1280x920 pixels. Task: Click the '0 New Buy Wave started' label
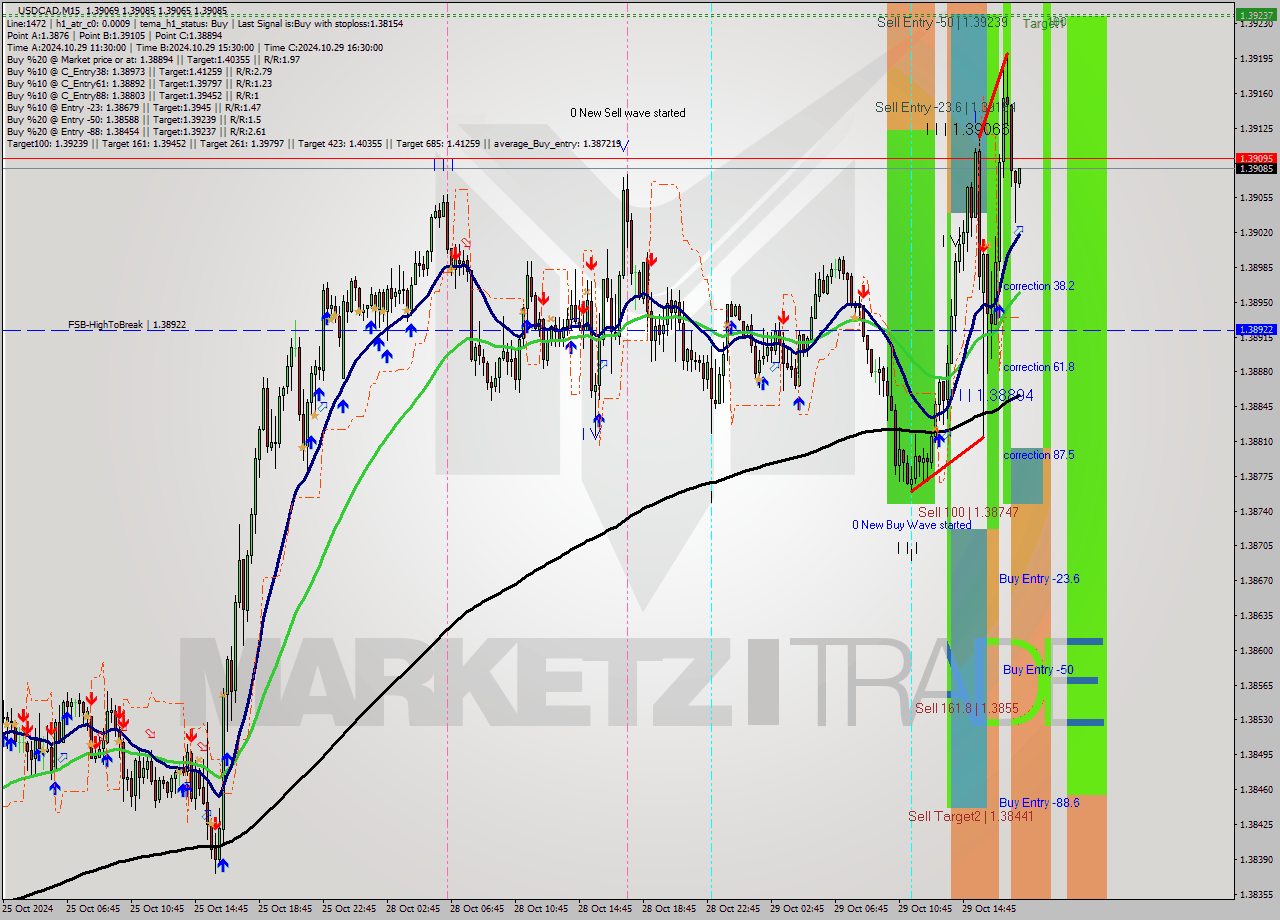point(911,525)
